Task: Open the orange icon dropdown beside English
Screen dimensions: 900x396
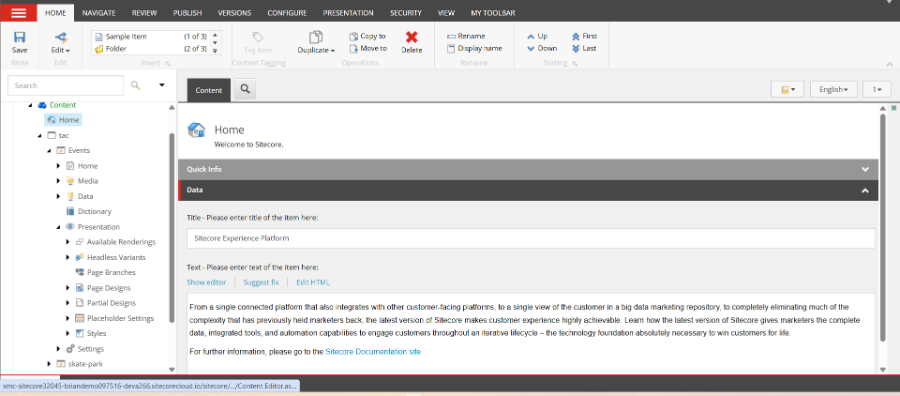Action: [788, 90]
